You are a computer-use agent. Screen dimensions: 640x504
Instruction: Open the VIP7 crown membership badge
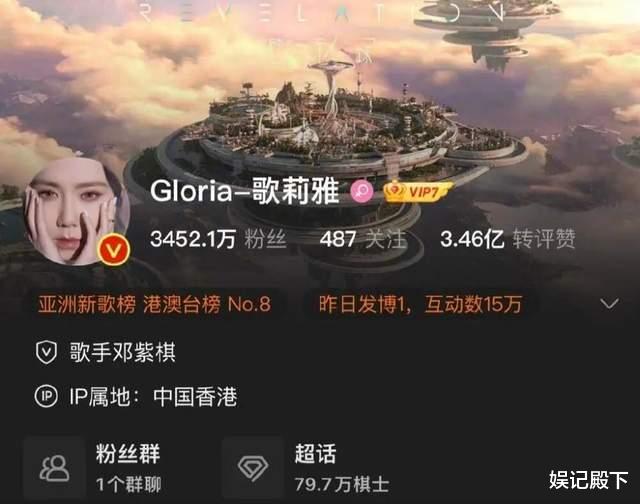pyautogui.click(x=418, y=191)
